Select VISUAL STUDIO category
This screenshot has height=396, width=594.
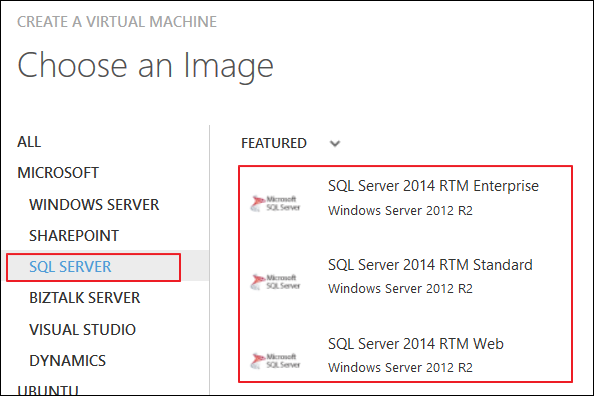click(x=82, y=330)
